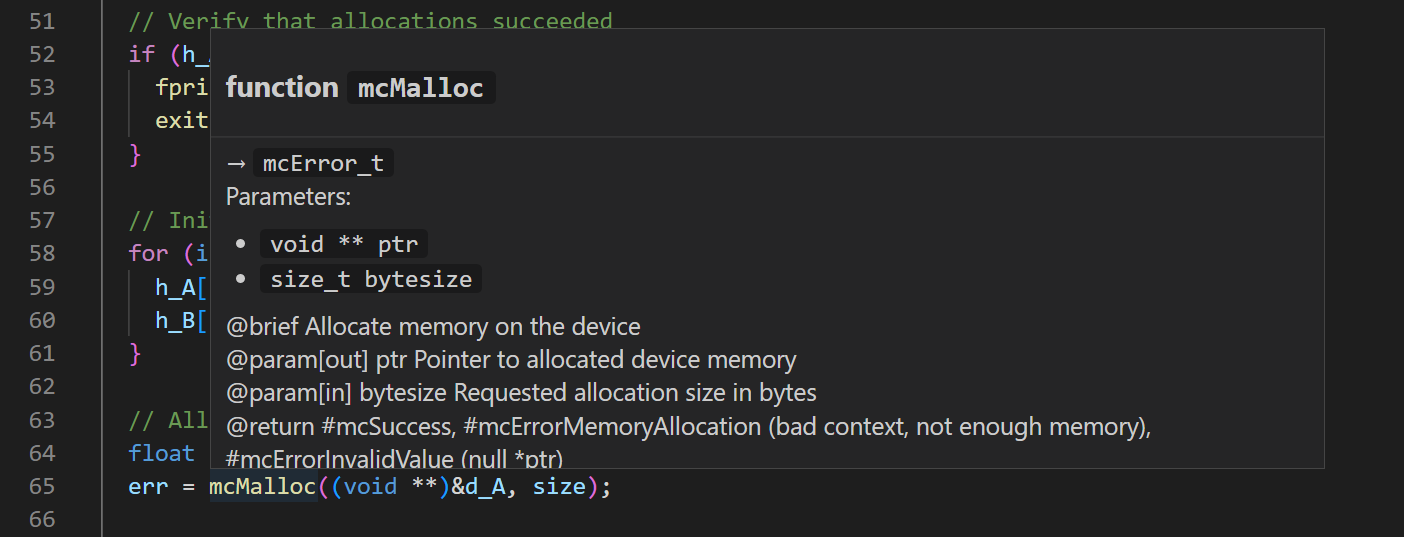Click the if keyword on line 52
This screenshot has width=1404, height=537.
(141, 54)
